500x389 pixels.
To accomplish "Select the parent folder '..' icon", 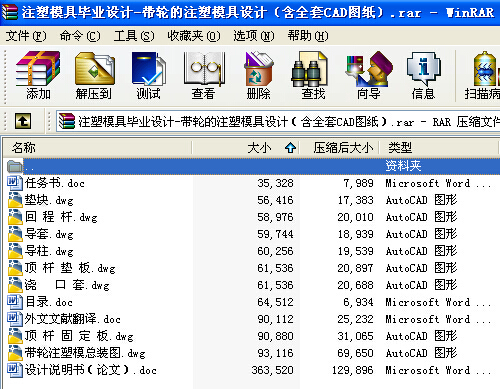I will pyautogui.click(x=15, y=166).
